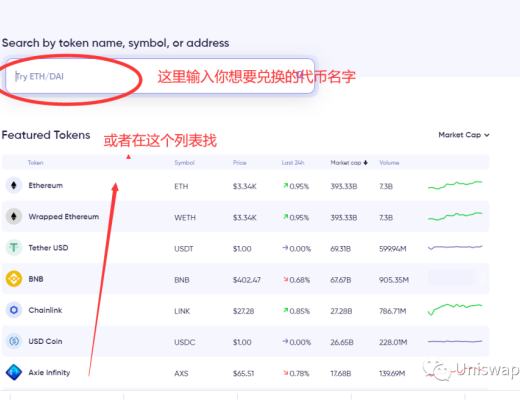Open the Ethereum token row name

coord(46,185)
